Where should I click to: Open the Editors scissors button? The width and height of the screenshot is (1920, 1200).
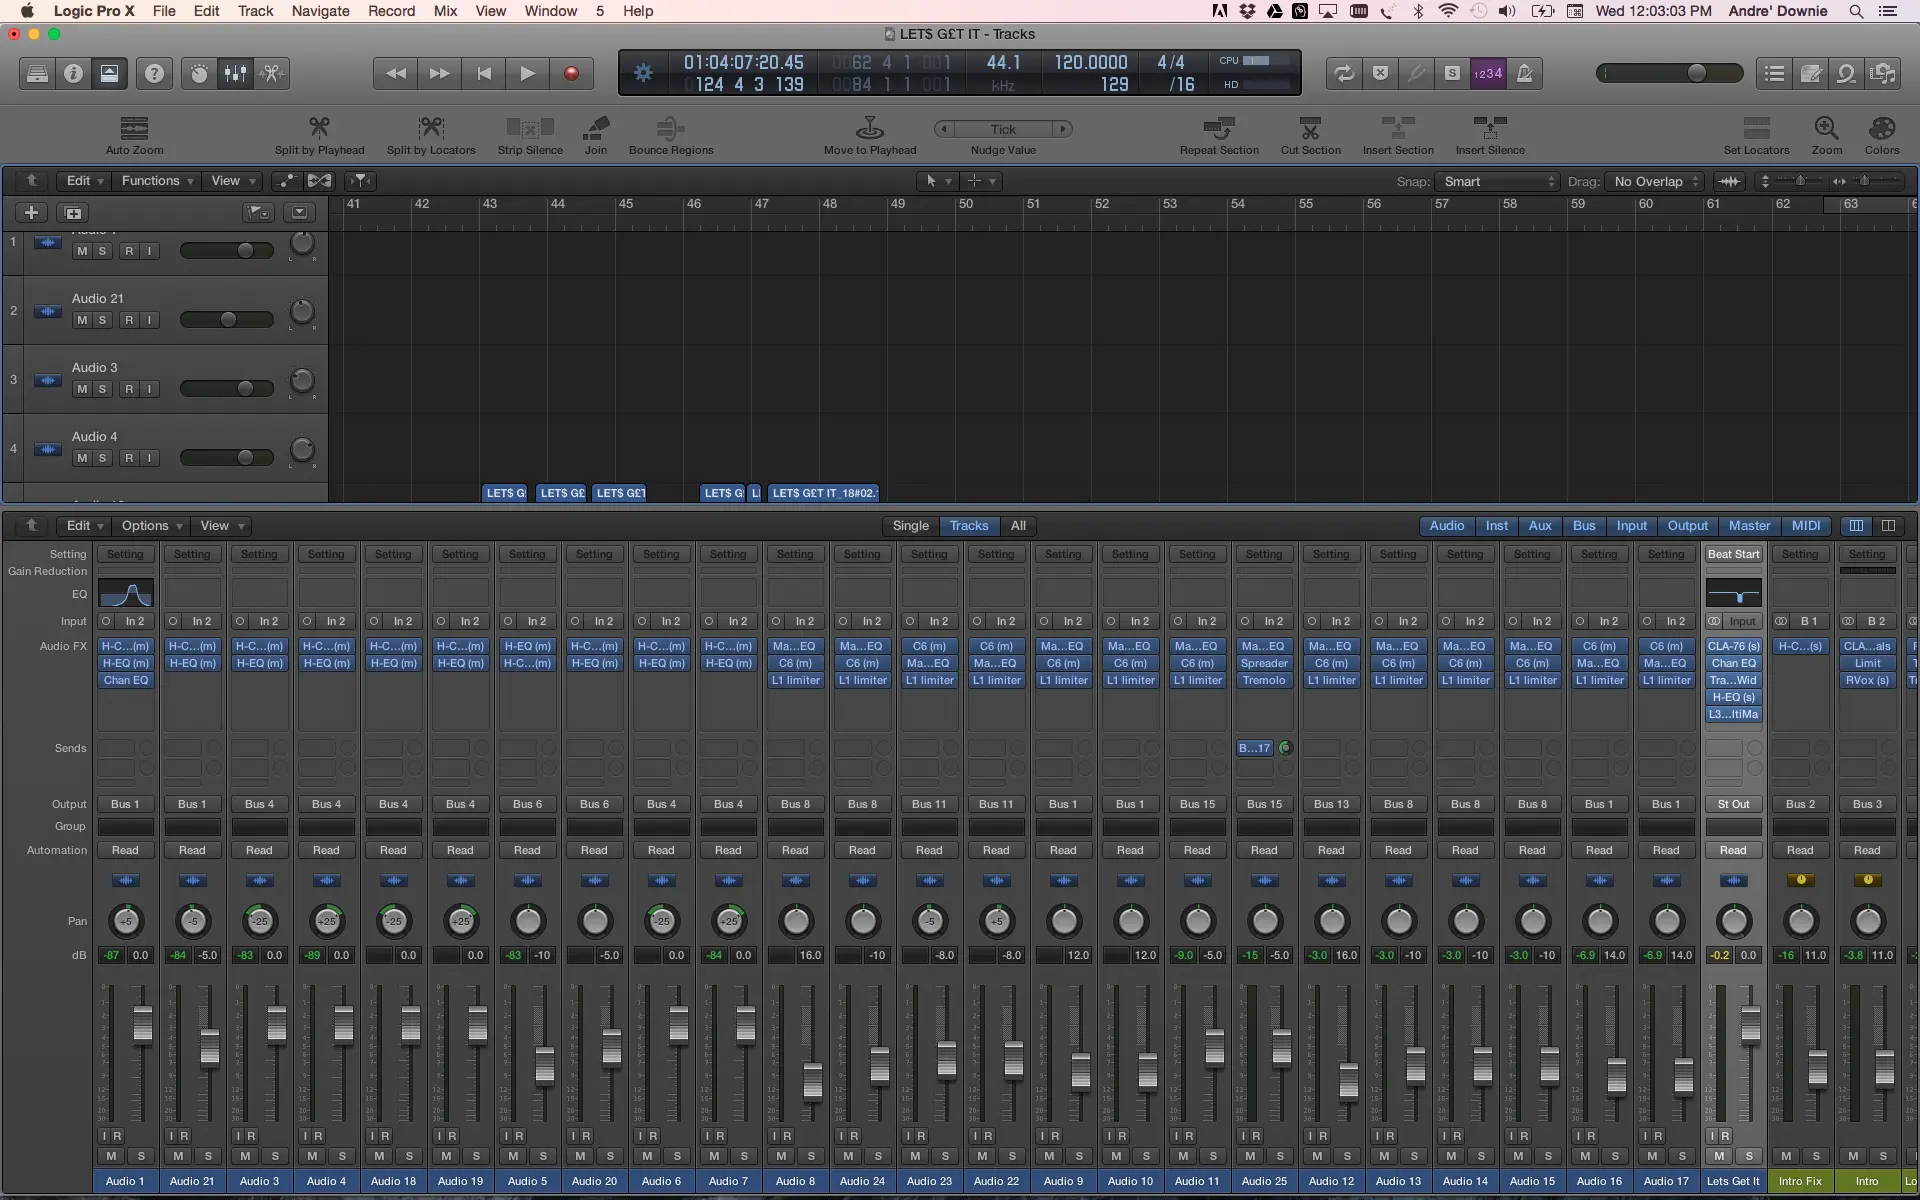click(x=272, y=74)
